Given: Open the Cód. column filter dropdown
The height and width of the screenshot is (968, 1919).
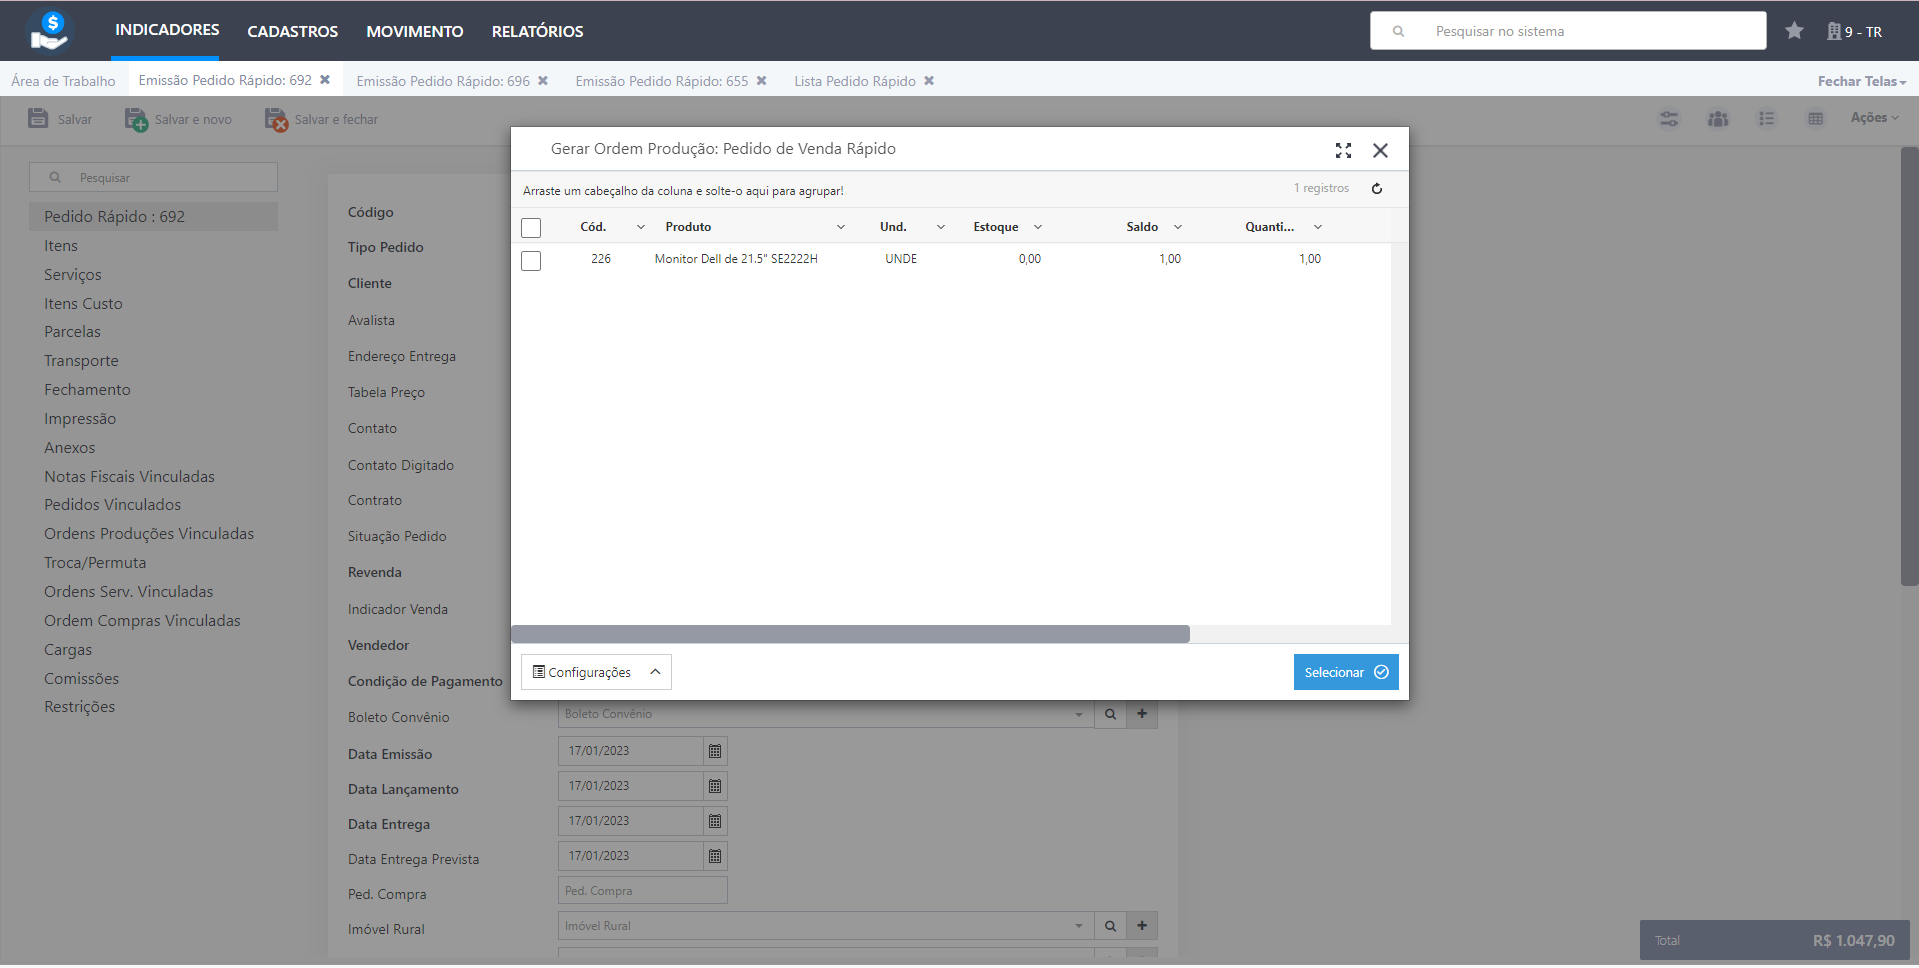Looking at the screenshot, I should coord(641,227).
